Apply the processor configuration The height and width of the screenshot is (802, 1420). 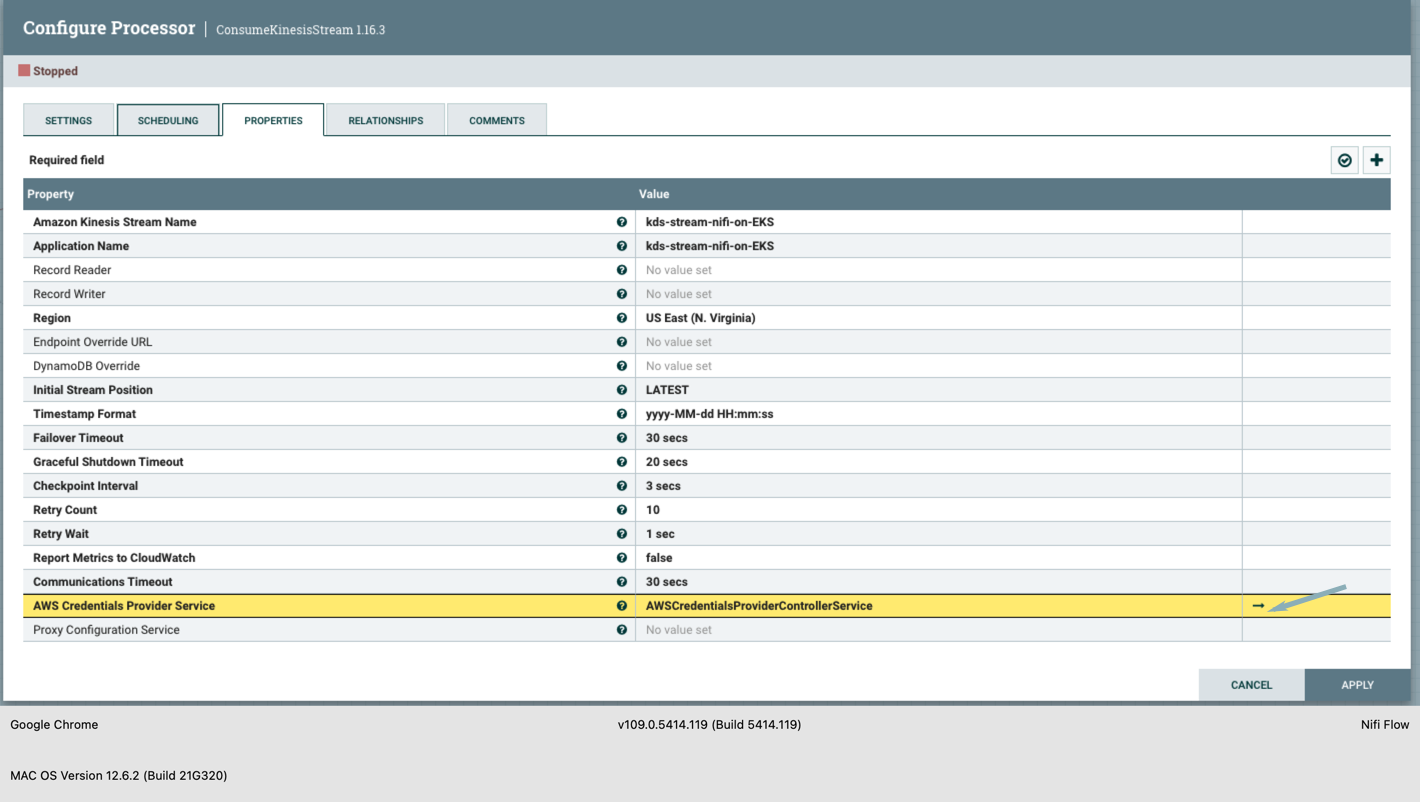[1357, 685]
